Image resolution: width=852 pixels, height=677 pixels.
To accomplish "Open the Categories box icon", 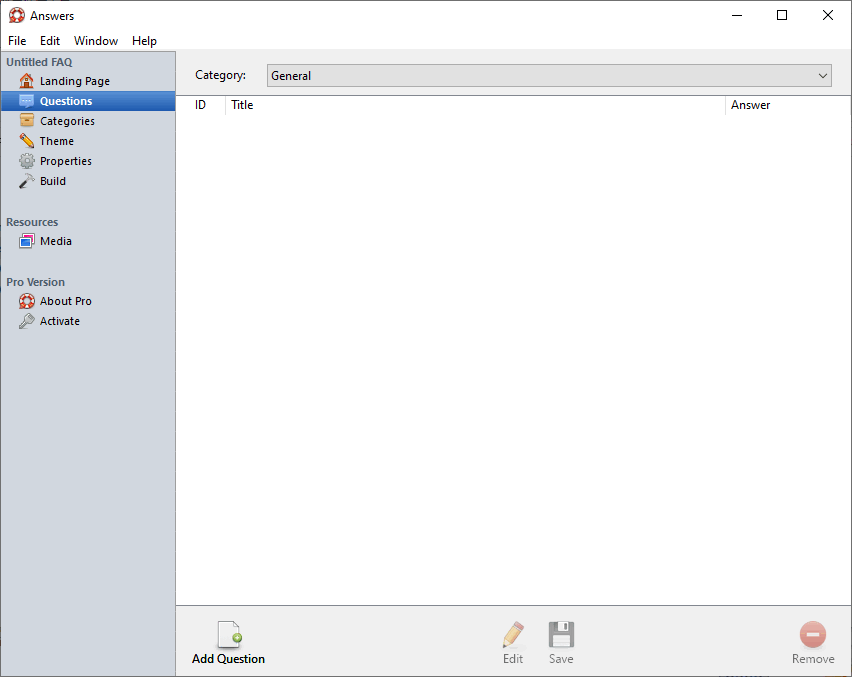I will click(x=27, y=121).
